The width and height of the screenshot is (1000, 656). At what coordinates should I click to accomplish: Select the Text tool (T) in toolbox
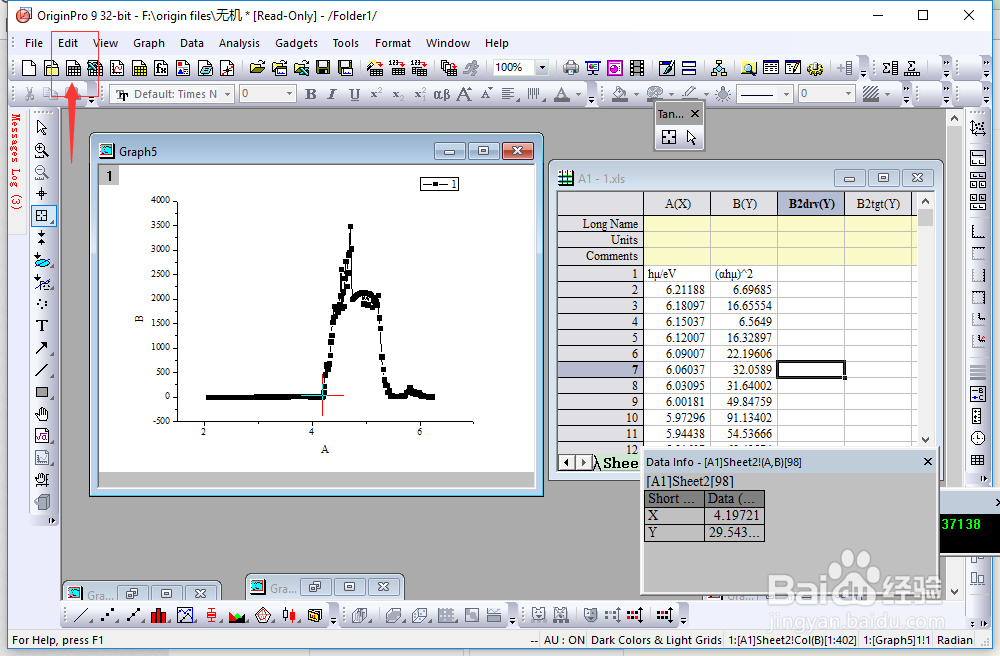[x=42, y=326]
